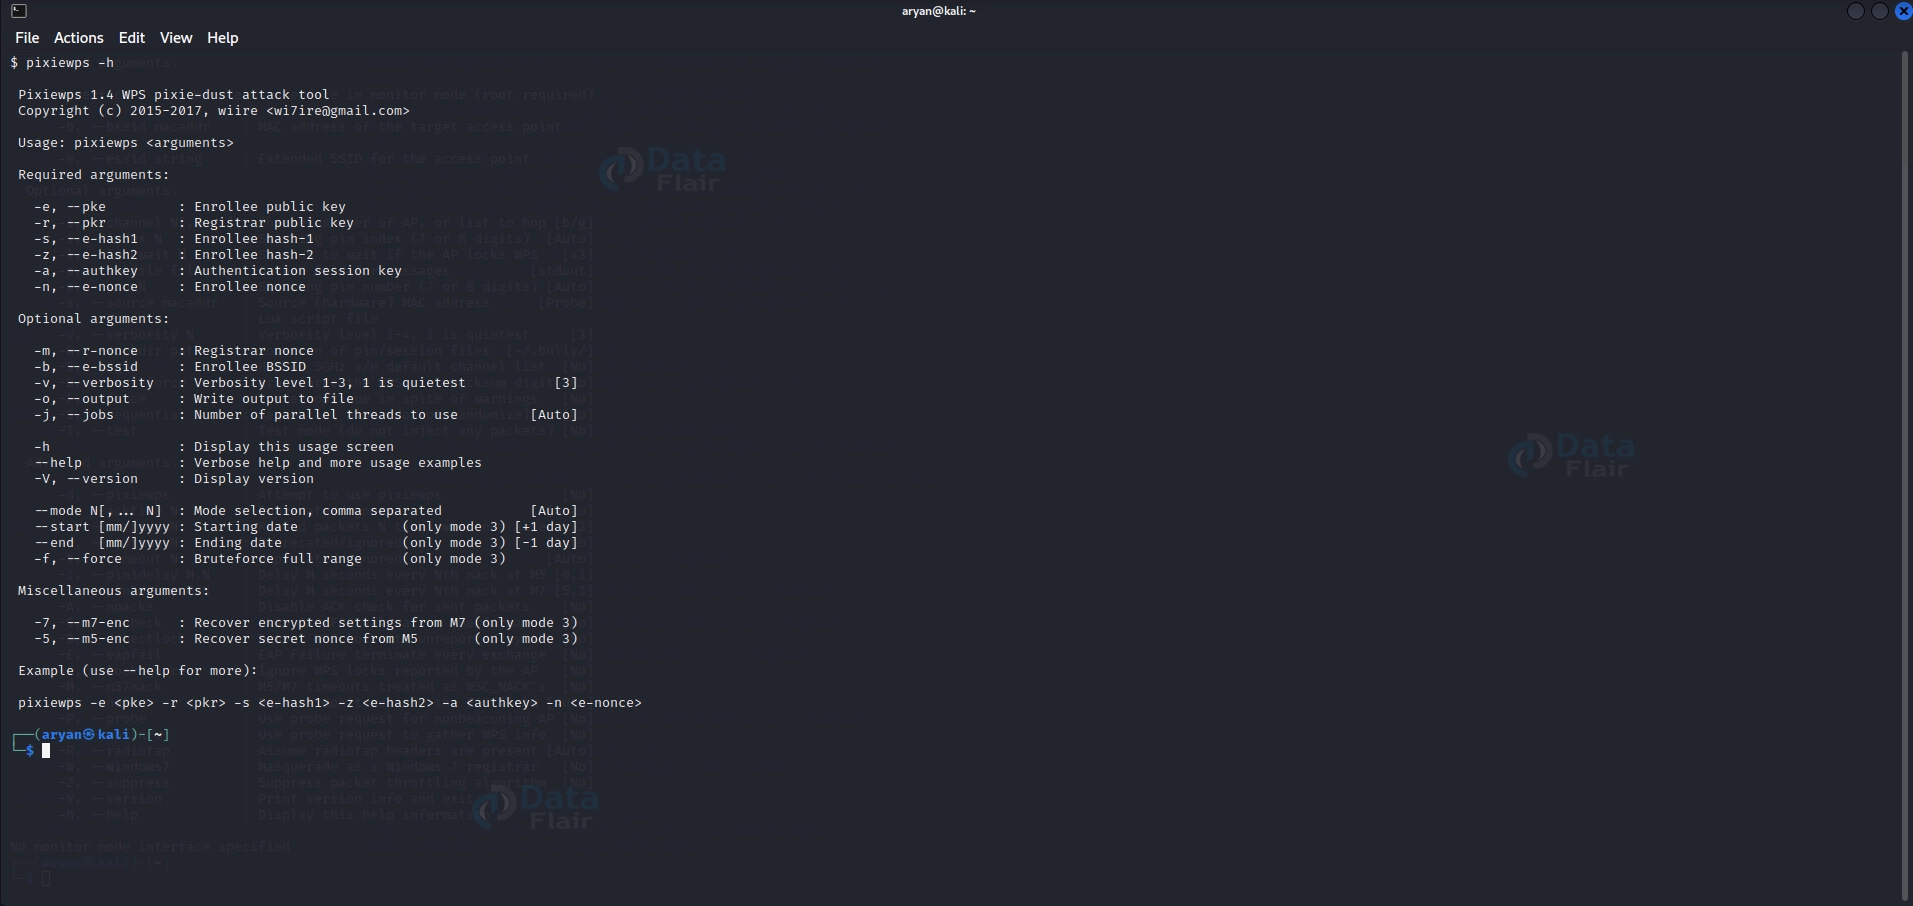
Task: Click the '-n, --e-nonce' Enrollee nonce line
Action: click(x=170, y=287)
